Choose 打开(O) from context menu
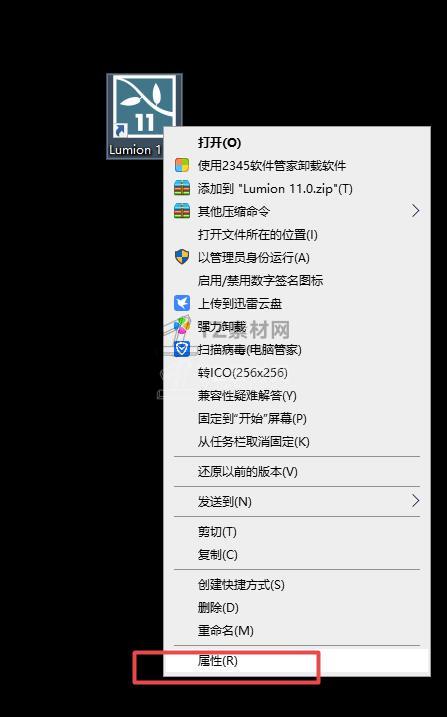The height and width of the screenshot is (717, 447). click(x=297, y=142)
